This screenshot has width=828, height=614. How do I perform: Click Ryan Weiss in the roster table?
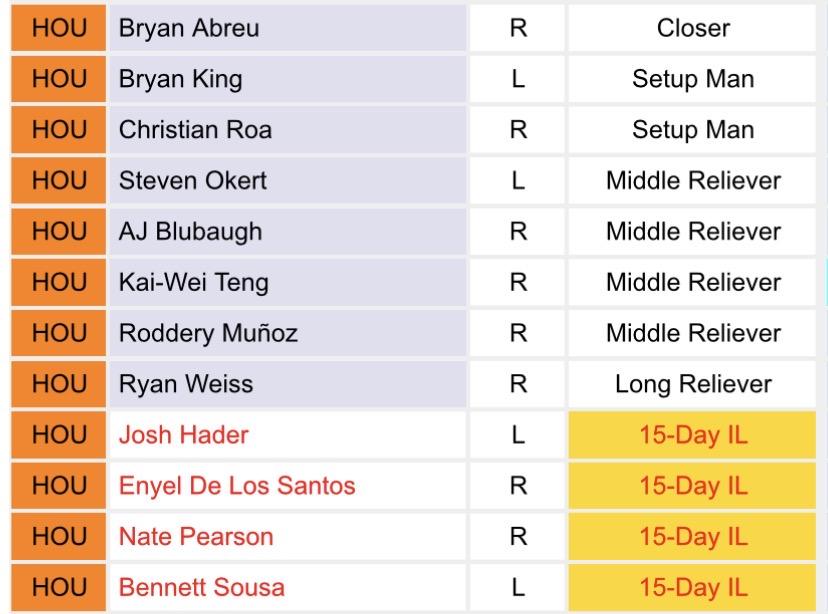(x=185, y=384)
